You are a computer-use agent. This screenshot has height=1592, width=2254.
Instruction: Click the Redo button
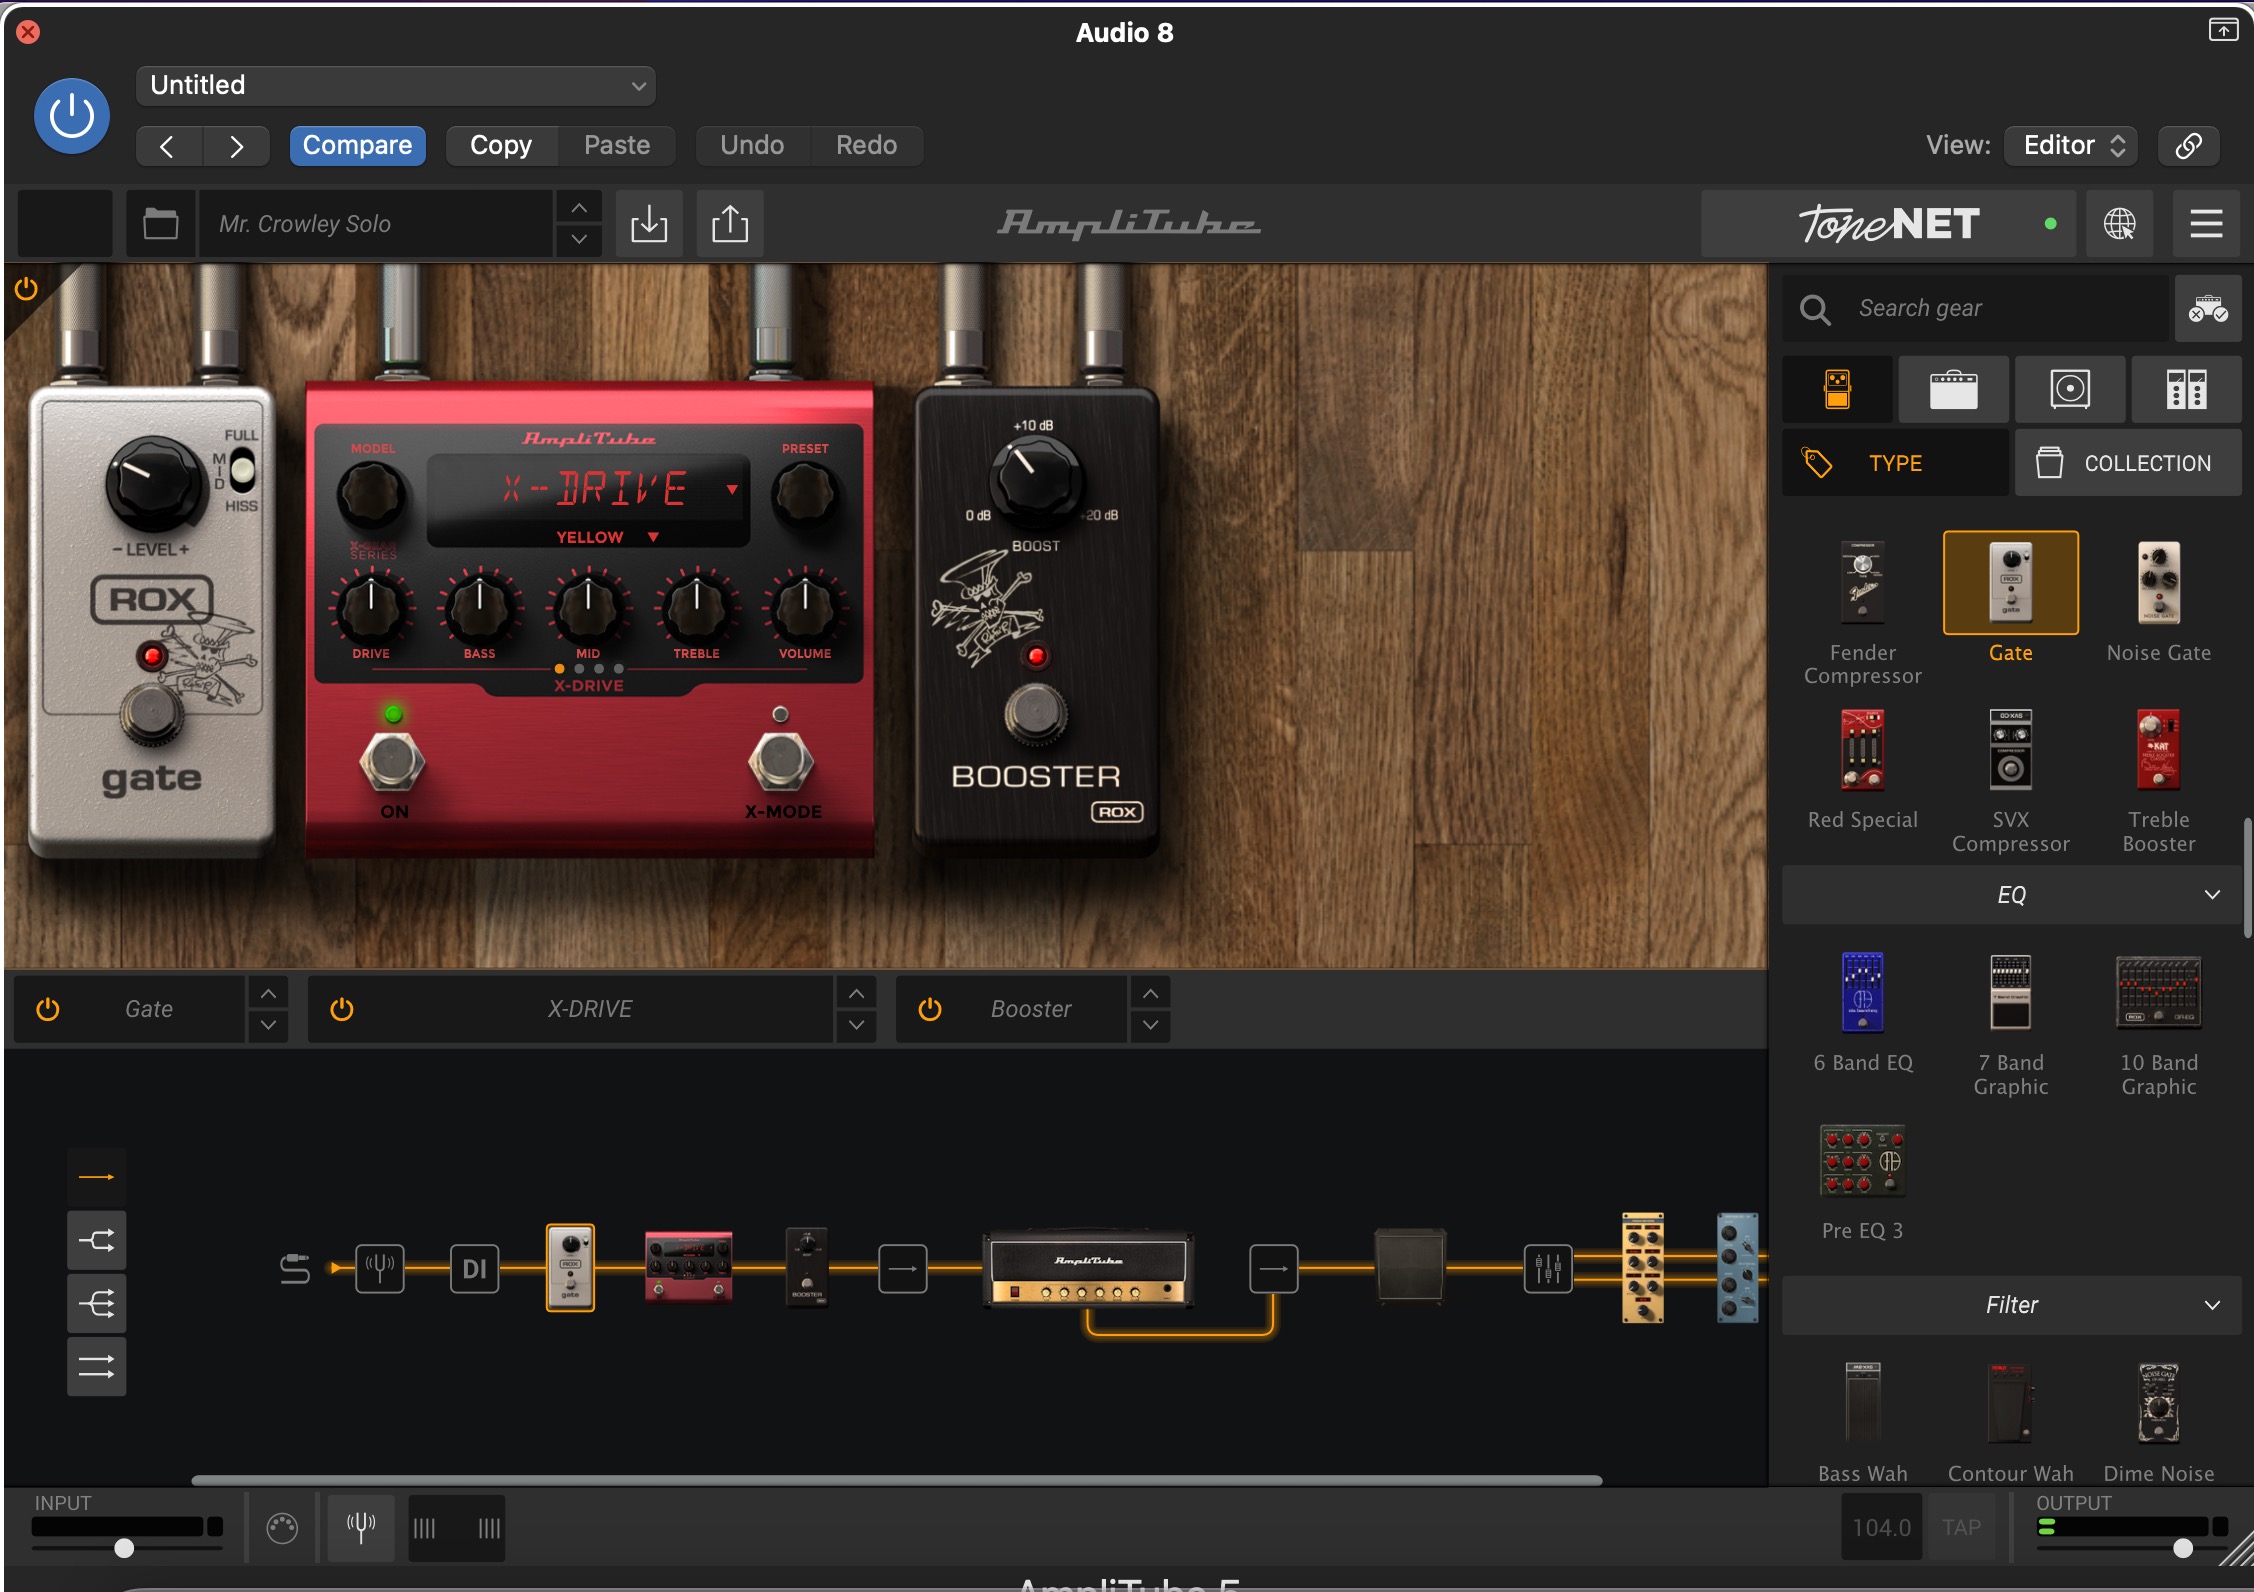[866, 146]
